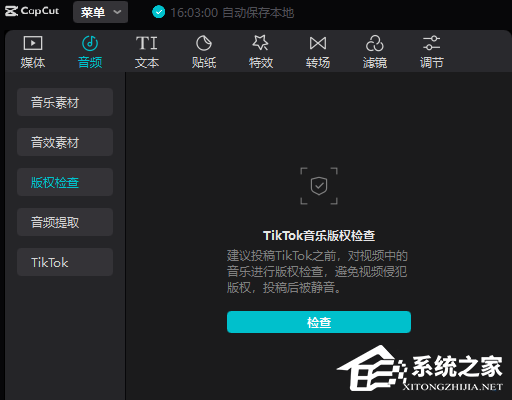Open the 转场 transitions icon

(x=318, y=43)
